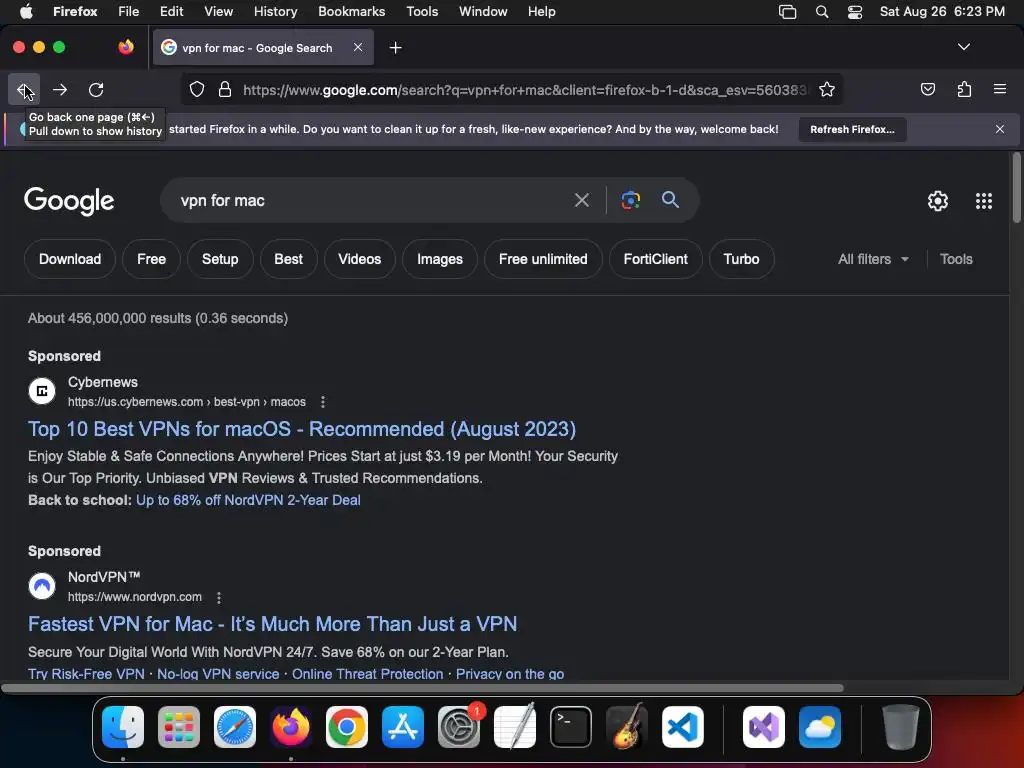The image size is (1024, 768).
Task: Open Firefox View pinned icon in tab bar
Action: click(126, 47)
